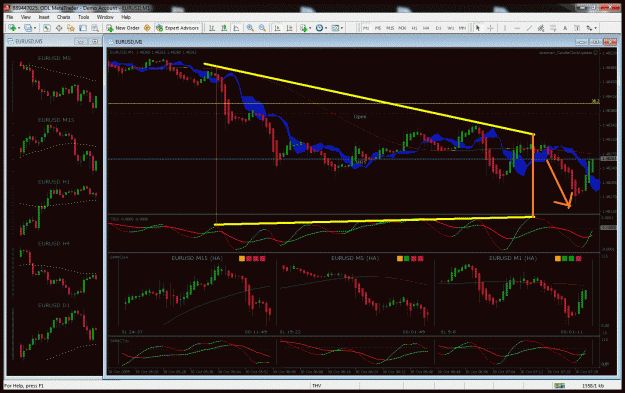
Task: Launch MetaEditor from the toolbar
Action: pos(147,28)
